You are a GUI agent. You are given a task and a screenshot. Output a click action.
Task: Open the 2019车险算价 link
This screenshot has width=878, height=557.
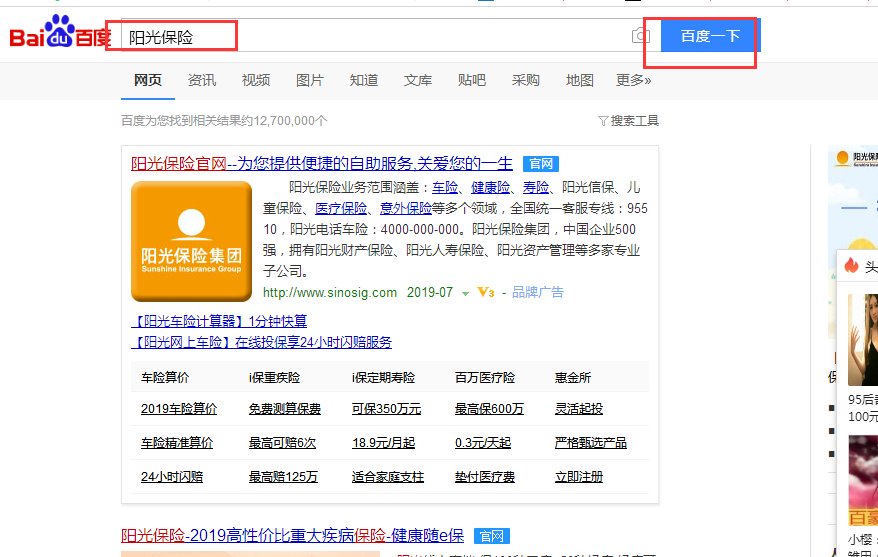[x=179, y=409]
